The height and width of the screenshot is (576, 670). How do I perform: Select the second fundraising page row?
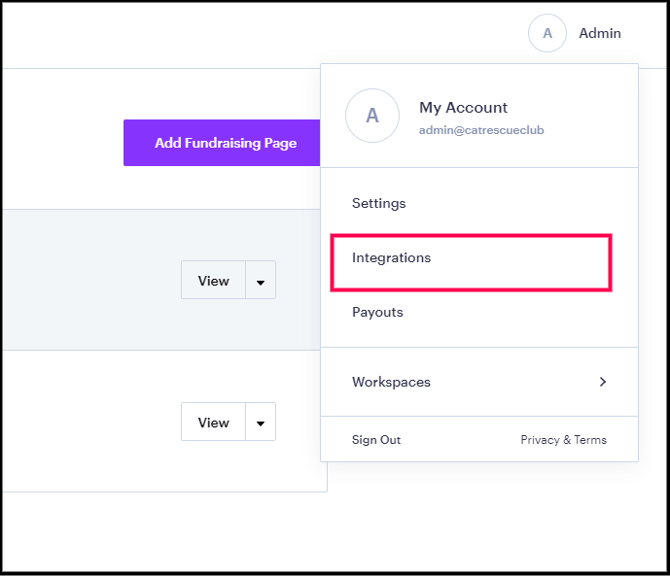[x=90, y=422]
